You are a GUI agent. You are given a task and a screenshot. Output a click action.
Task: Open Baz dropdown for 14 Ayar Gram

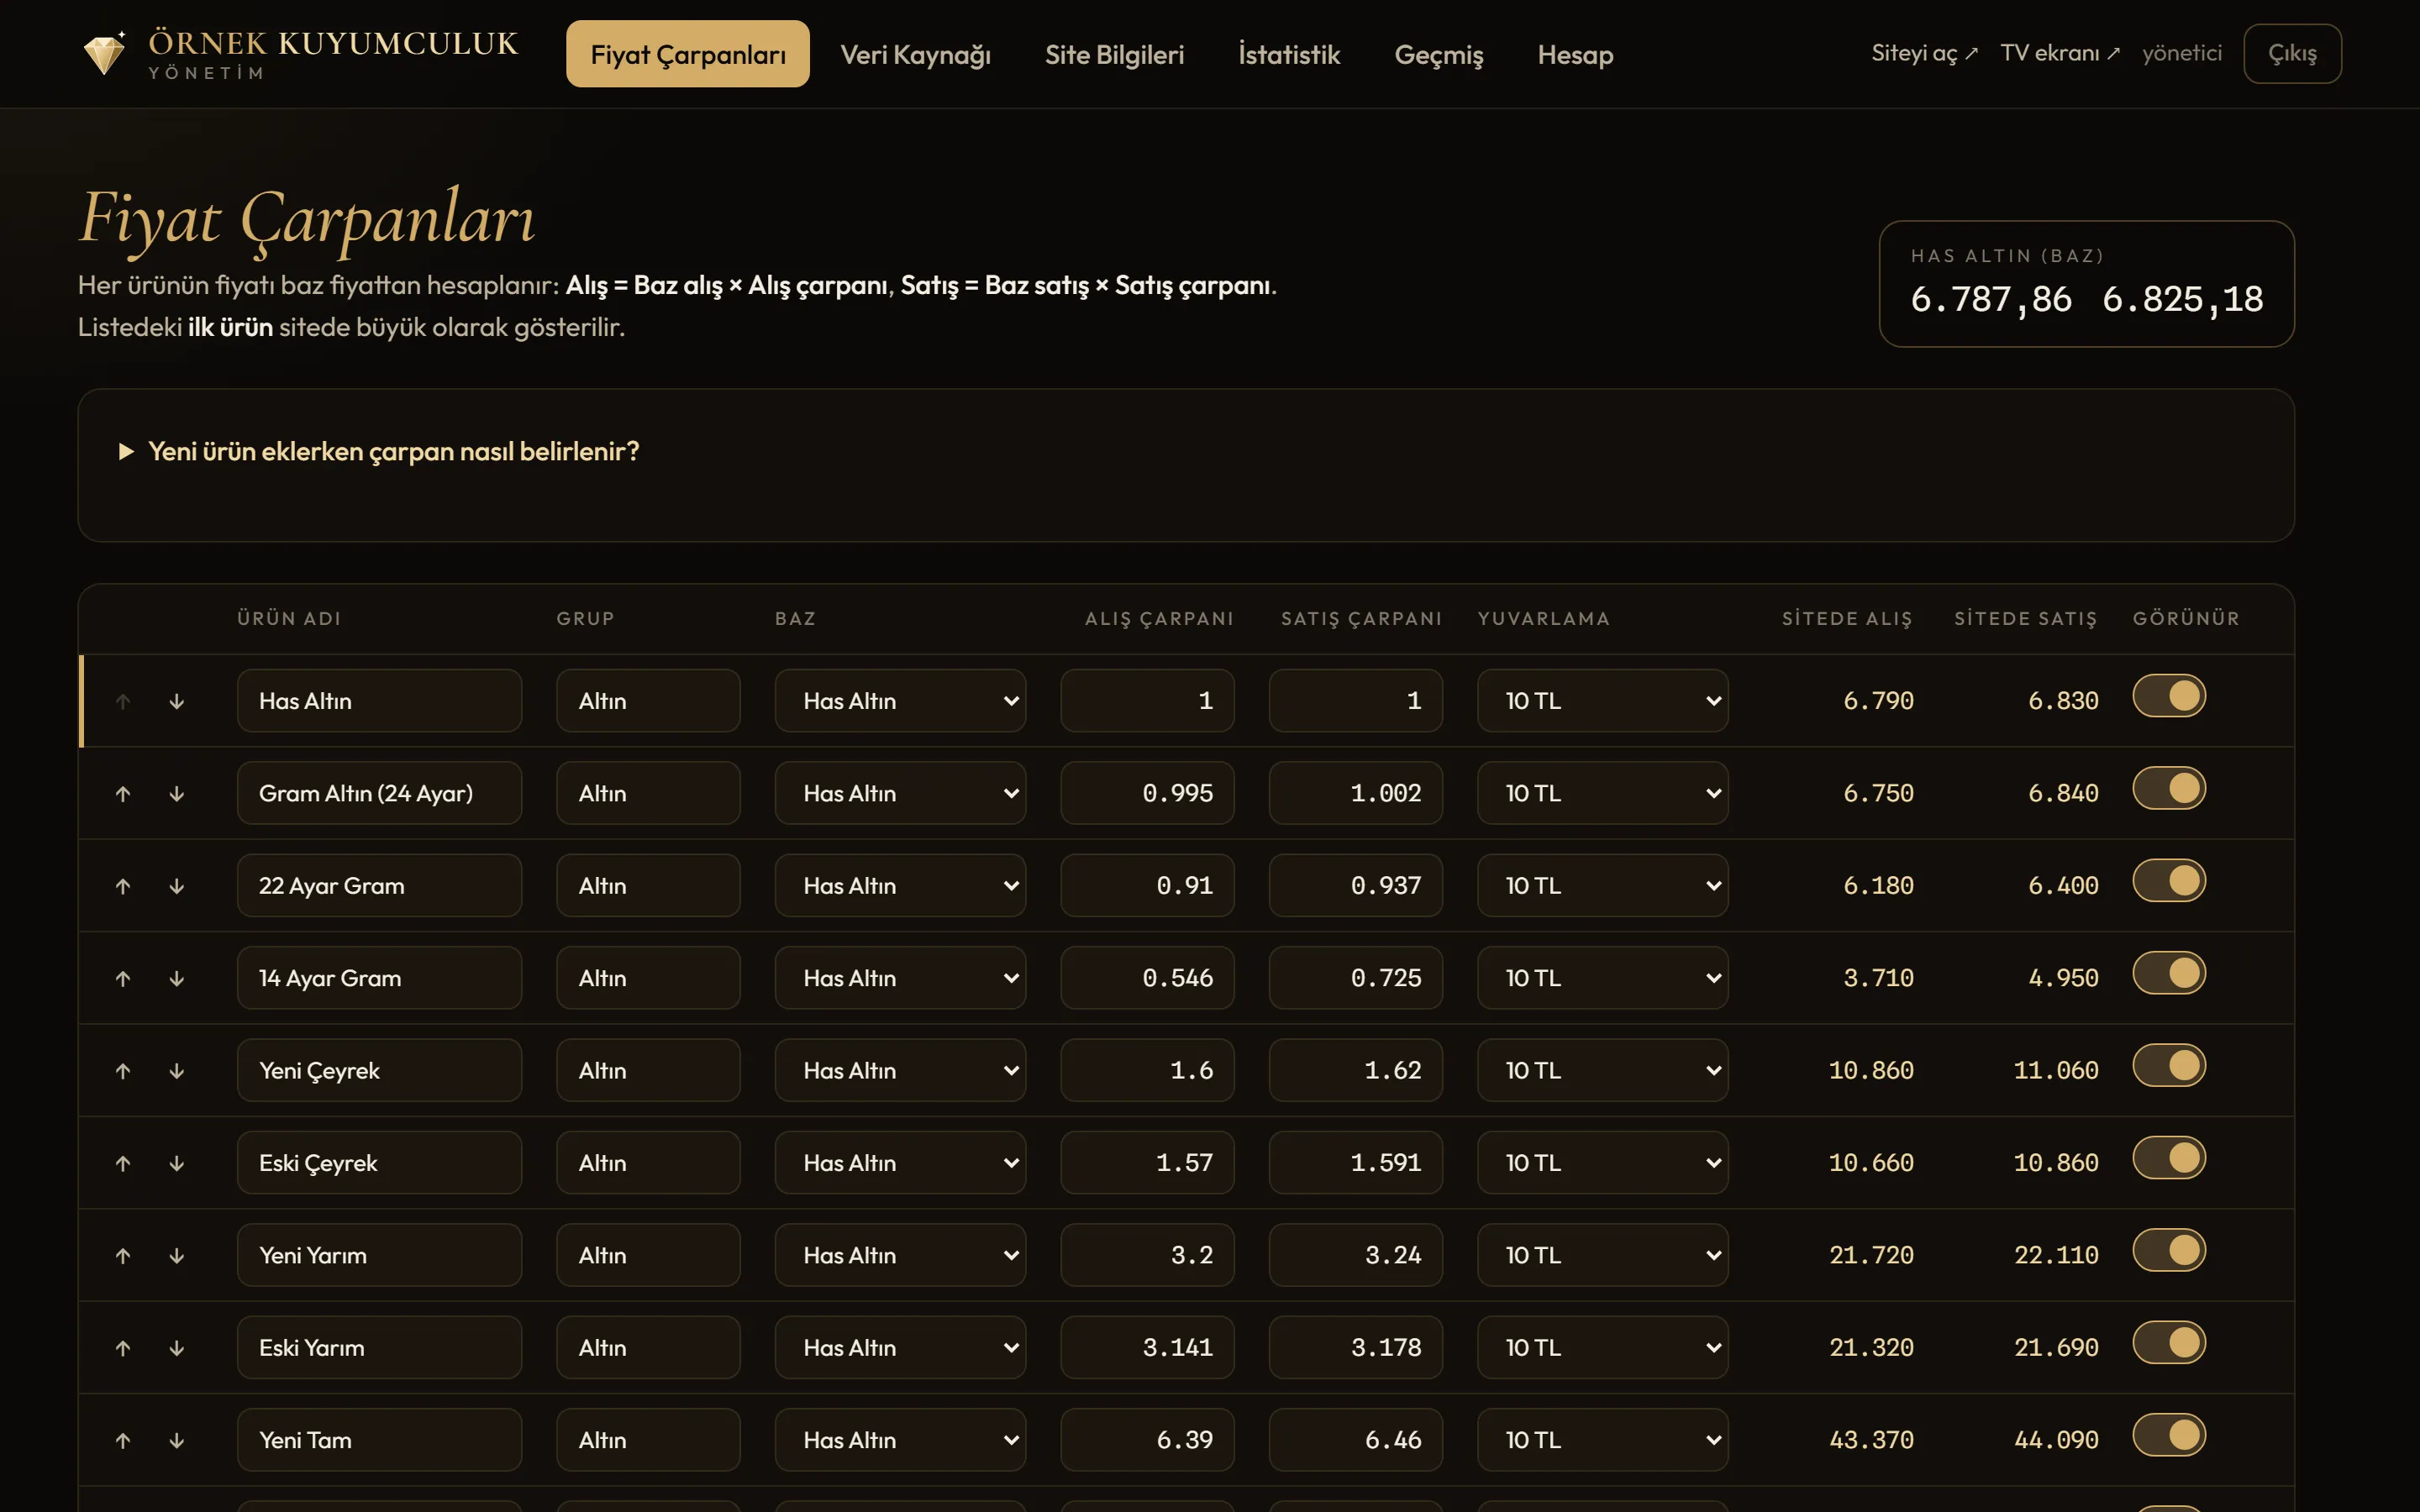pyautogui.click(x=900, y=979)
